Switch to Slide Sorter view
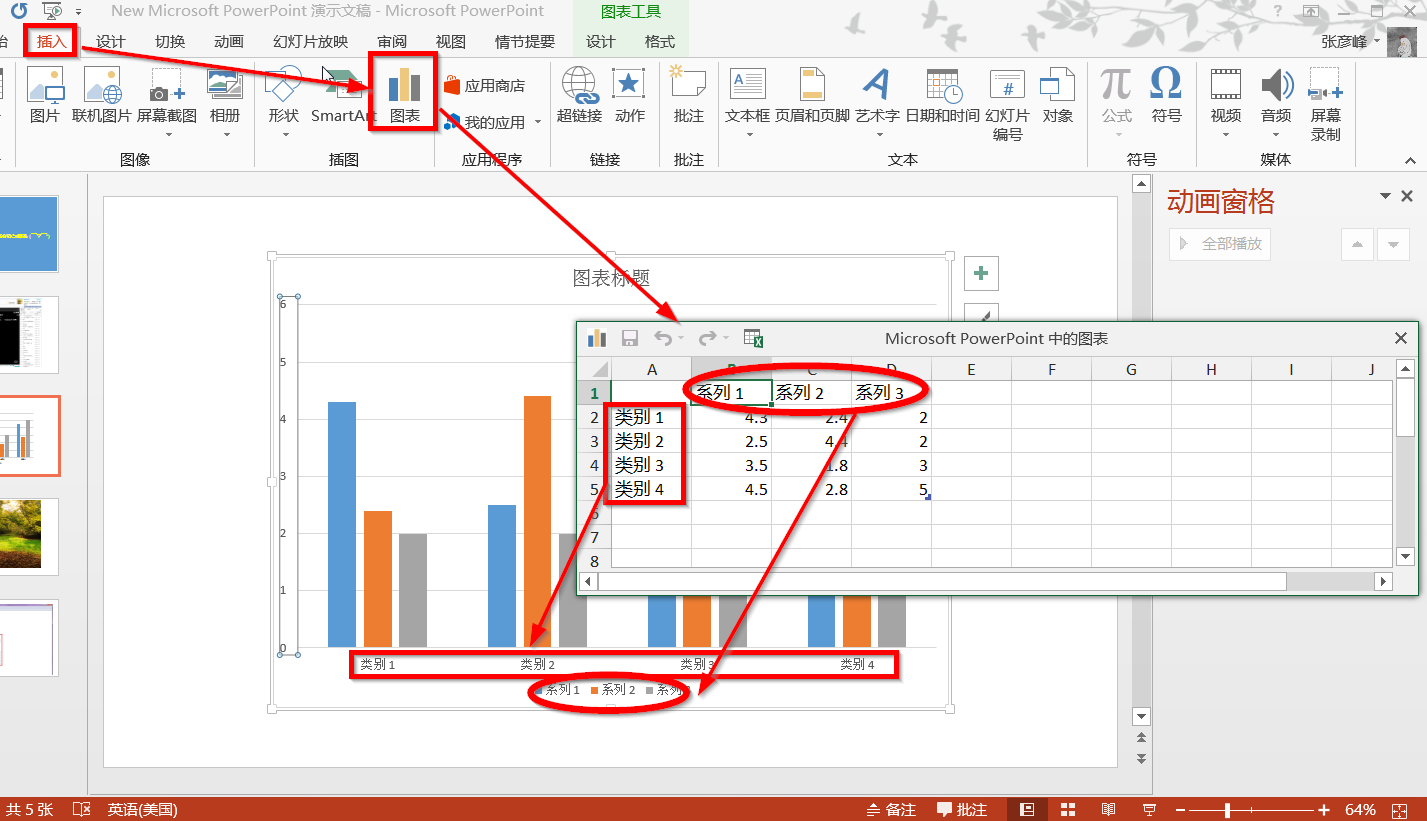Image resolution: width=1427 pixels, height=821 pixels. (x=1068, y=810)
